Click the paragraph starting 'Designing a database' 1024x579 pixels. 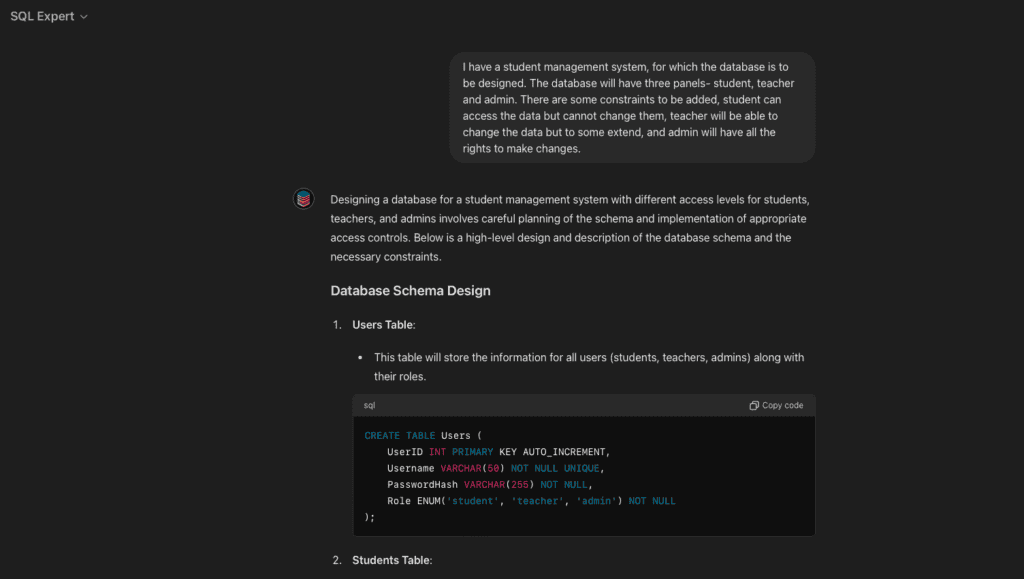(570, 228)
